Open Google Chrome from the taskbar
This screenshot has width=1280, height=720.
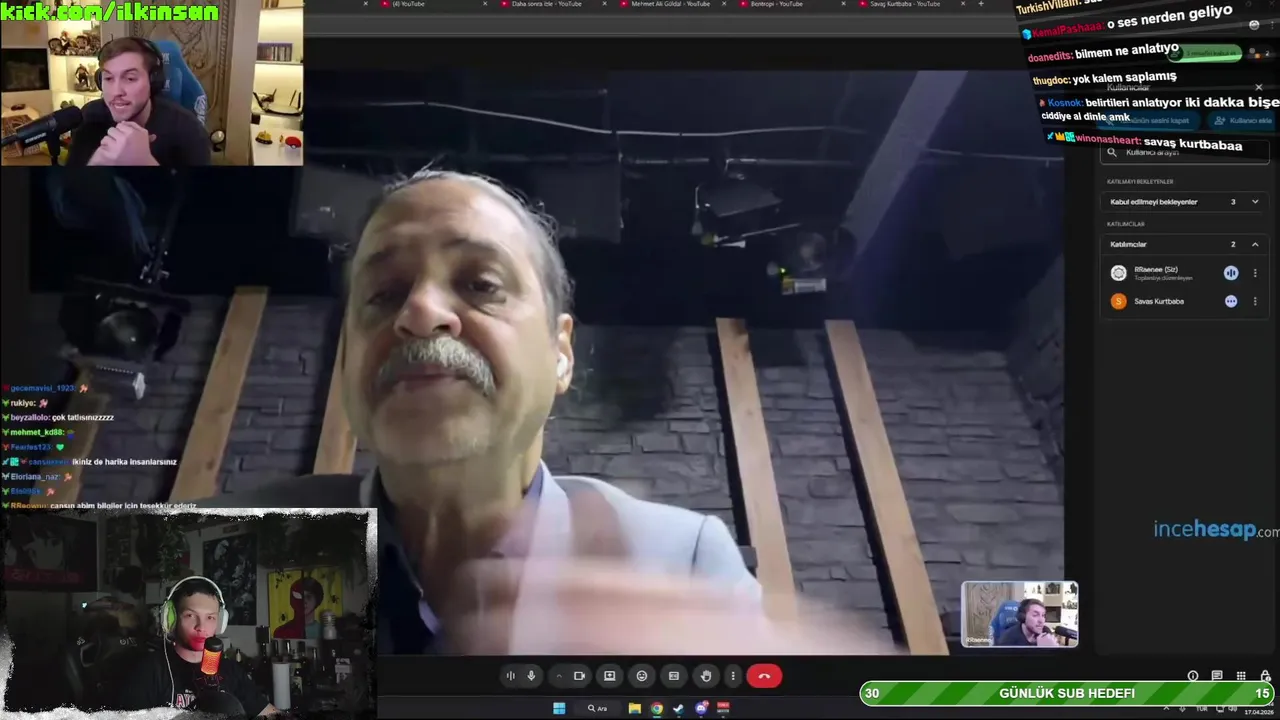(x=657, y=708)
